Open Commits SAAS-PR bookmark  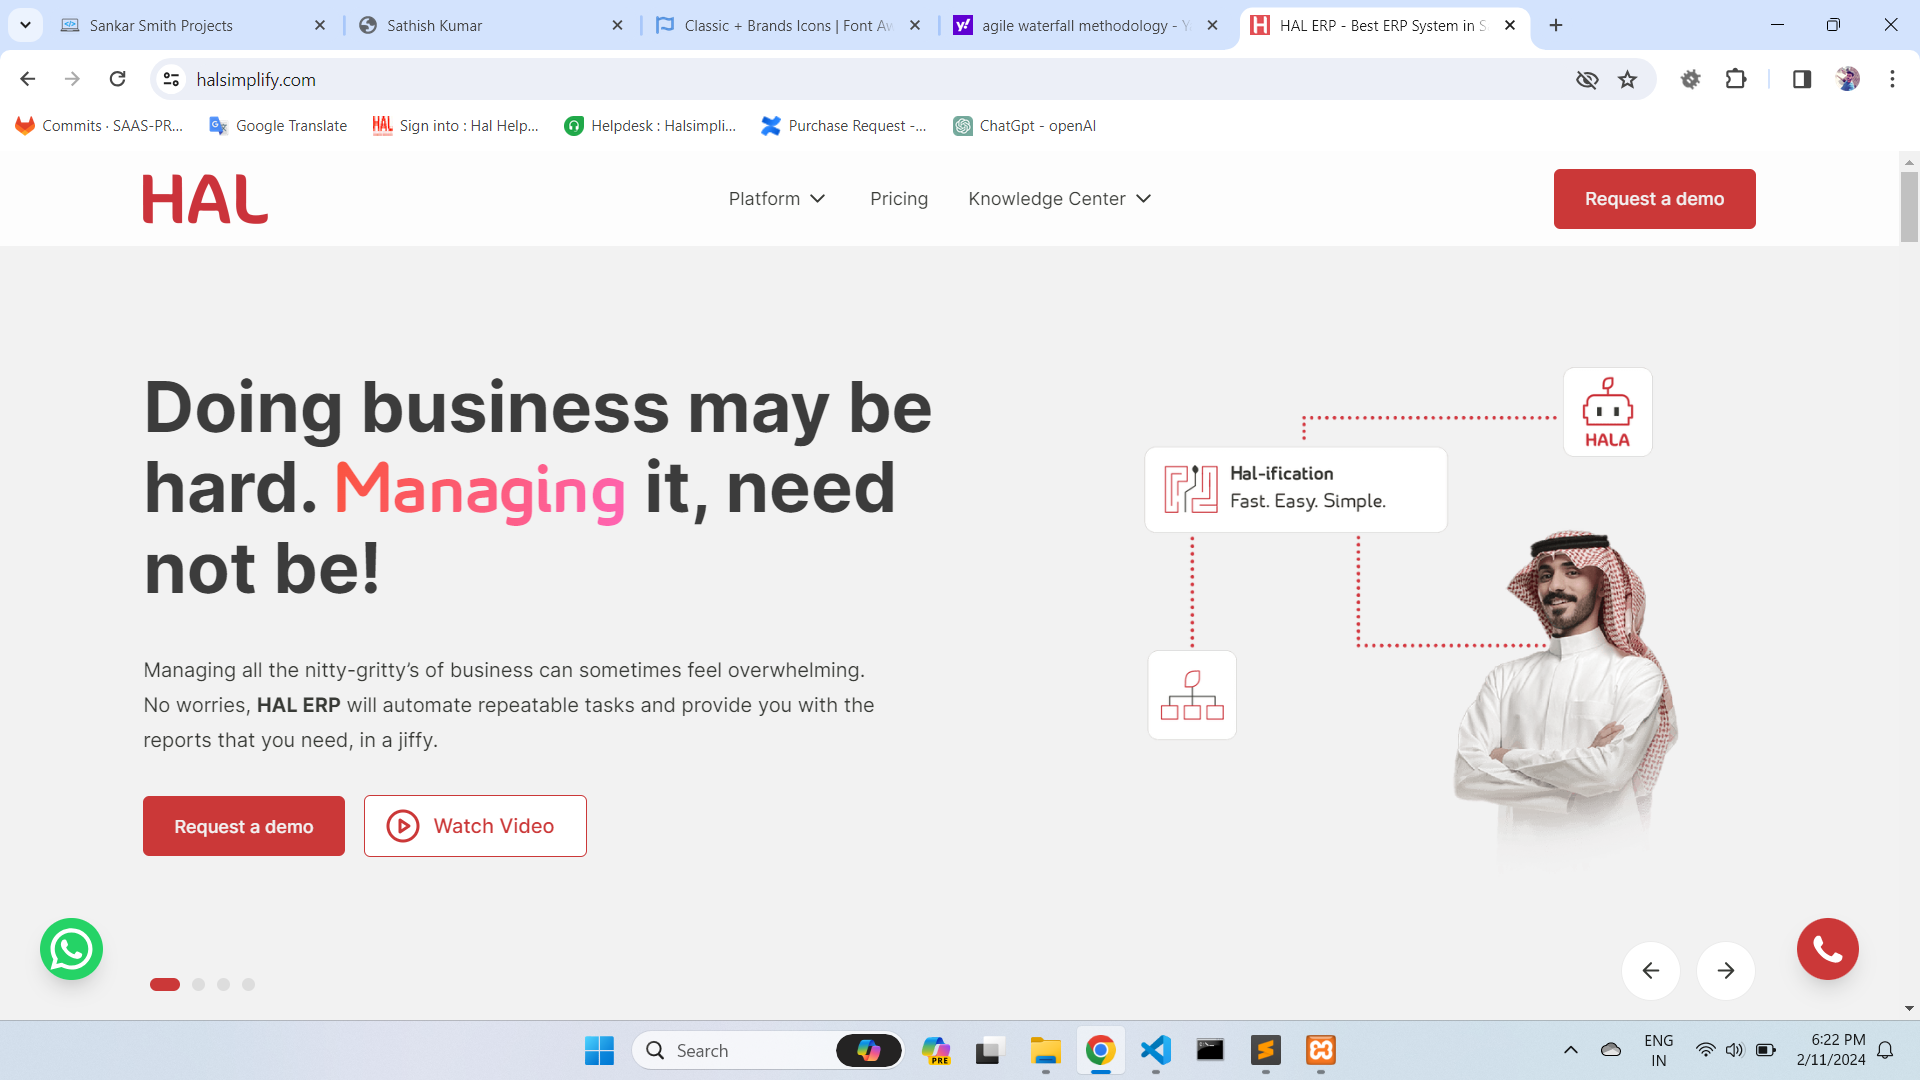pyautogui.click(x=99, y=126)
